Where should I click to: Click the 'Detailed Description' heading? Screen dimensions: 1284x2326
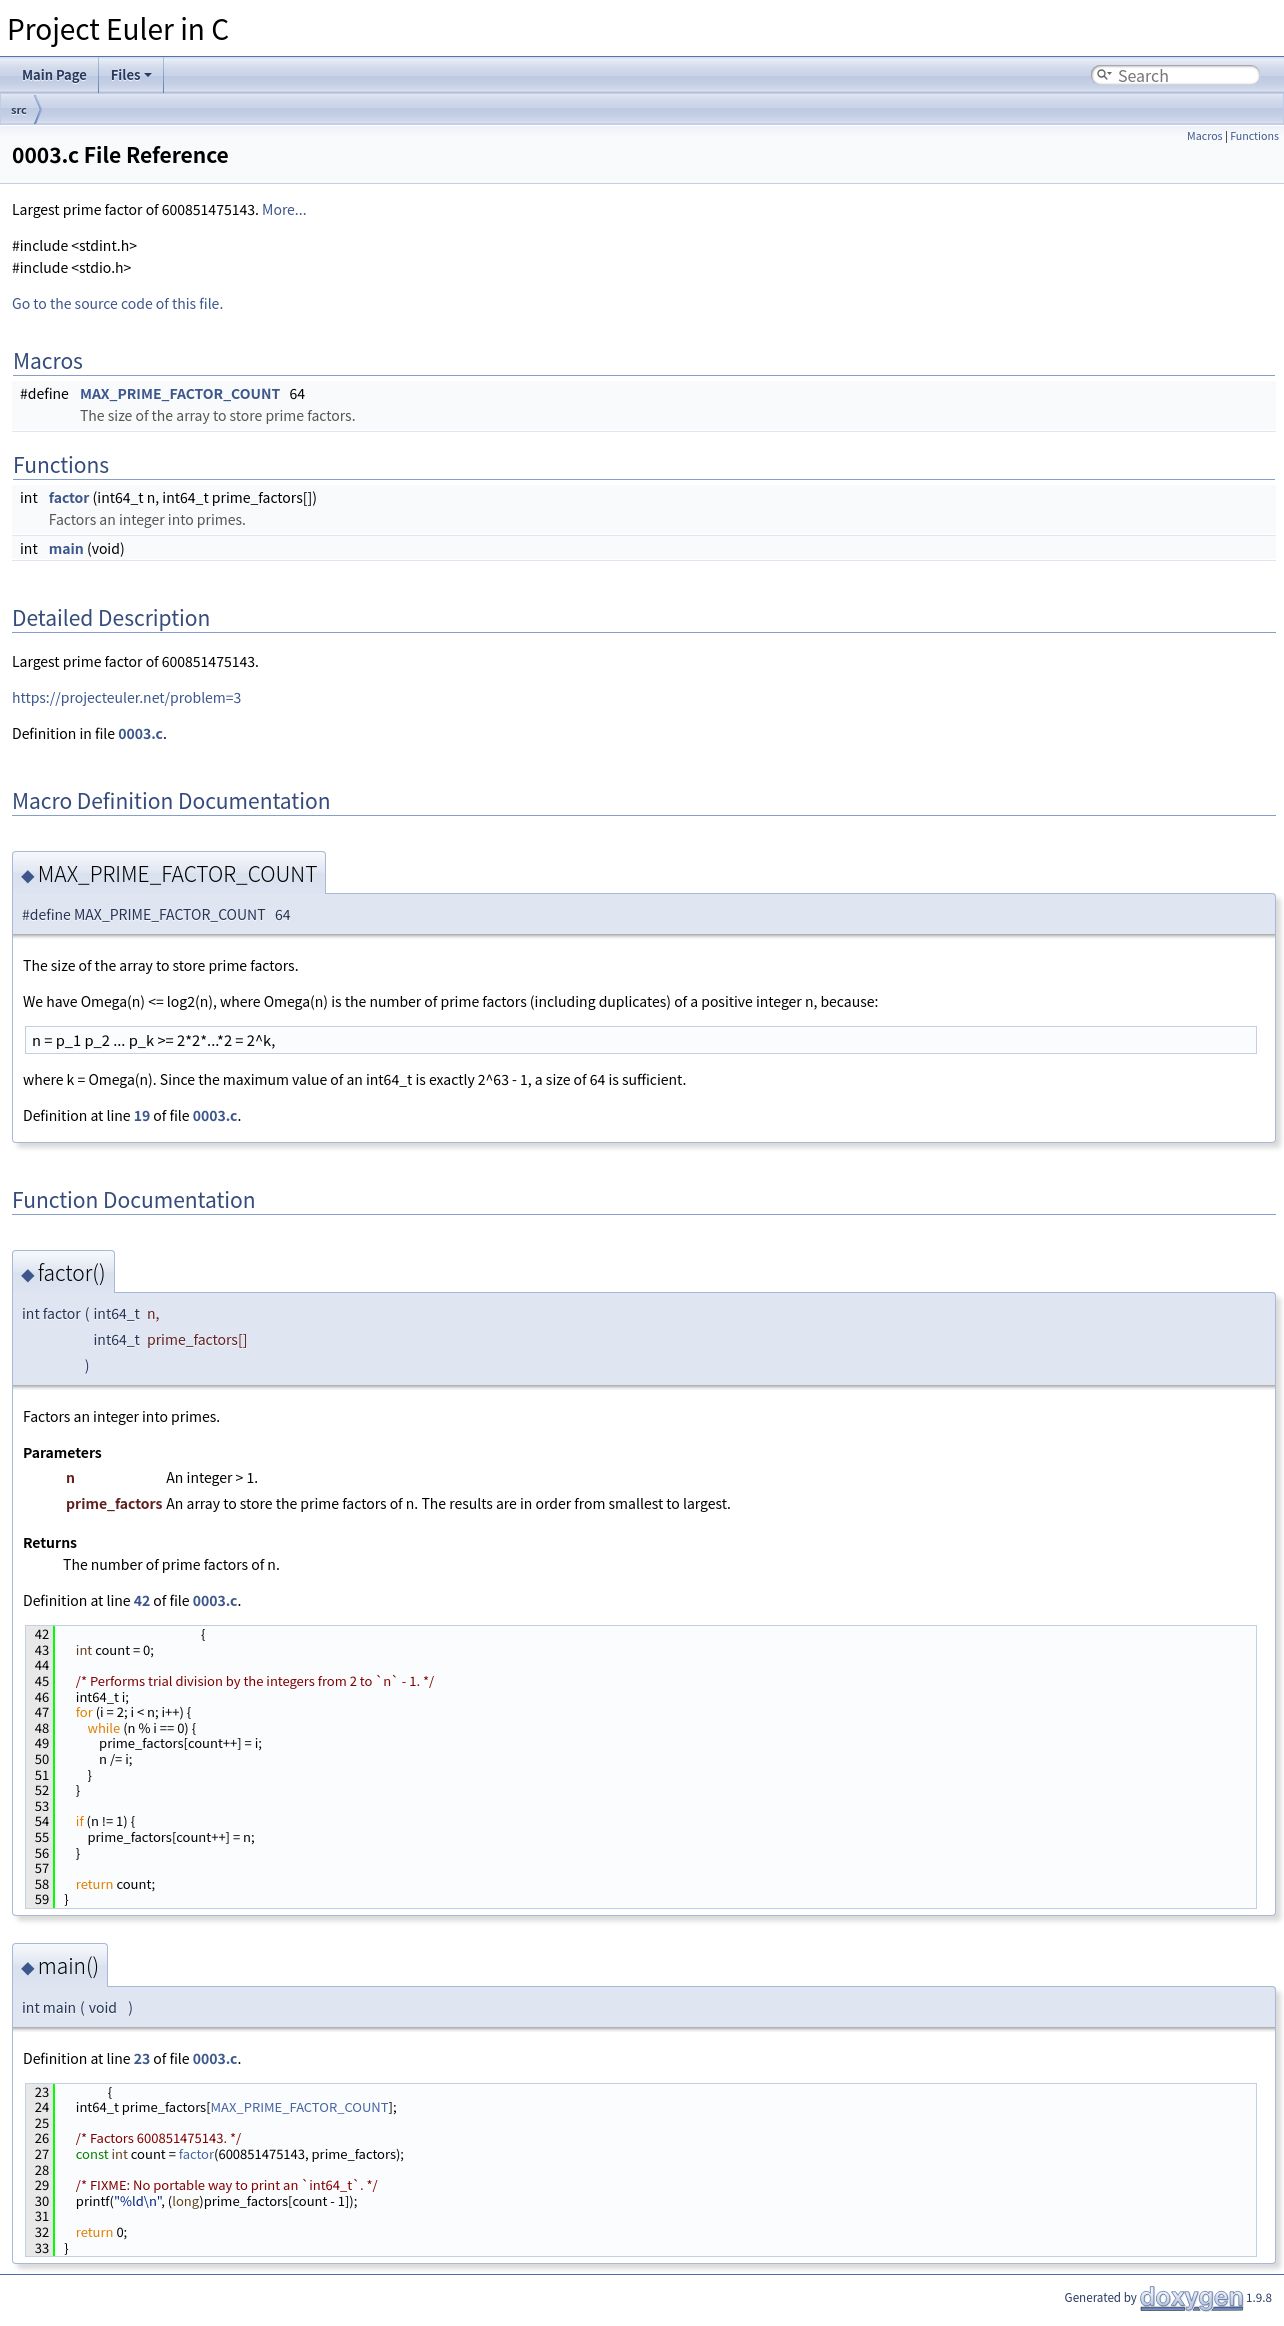[x=111, y=619]
